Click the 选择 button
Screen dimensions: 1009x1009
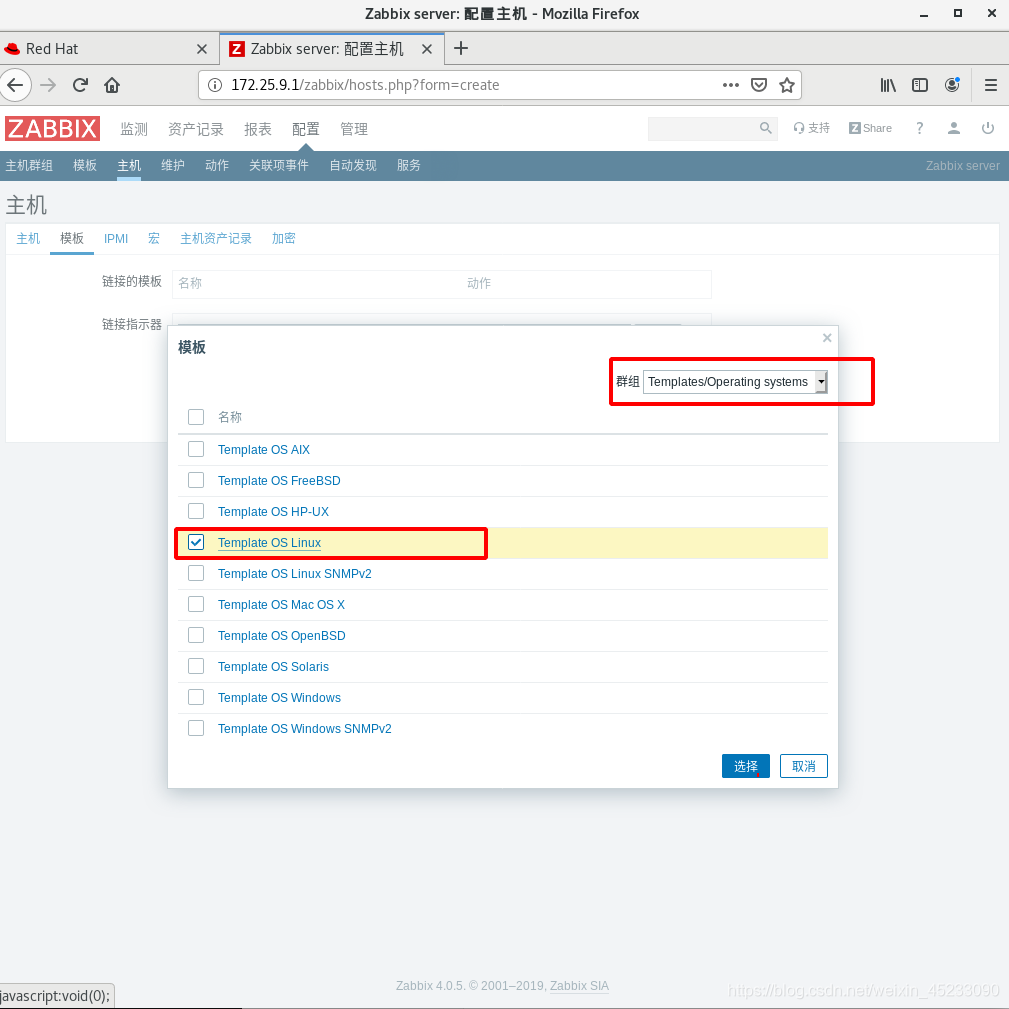click(746, 766)
